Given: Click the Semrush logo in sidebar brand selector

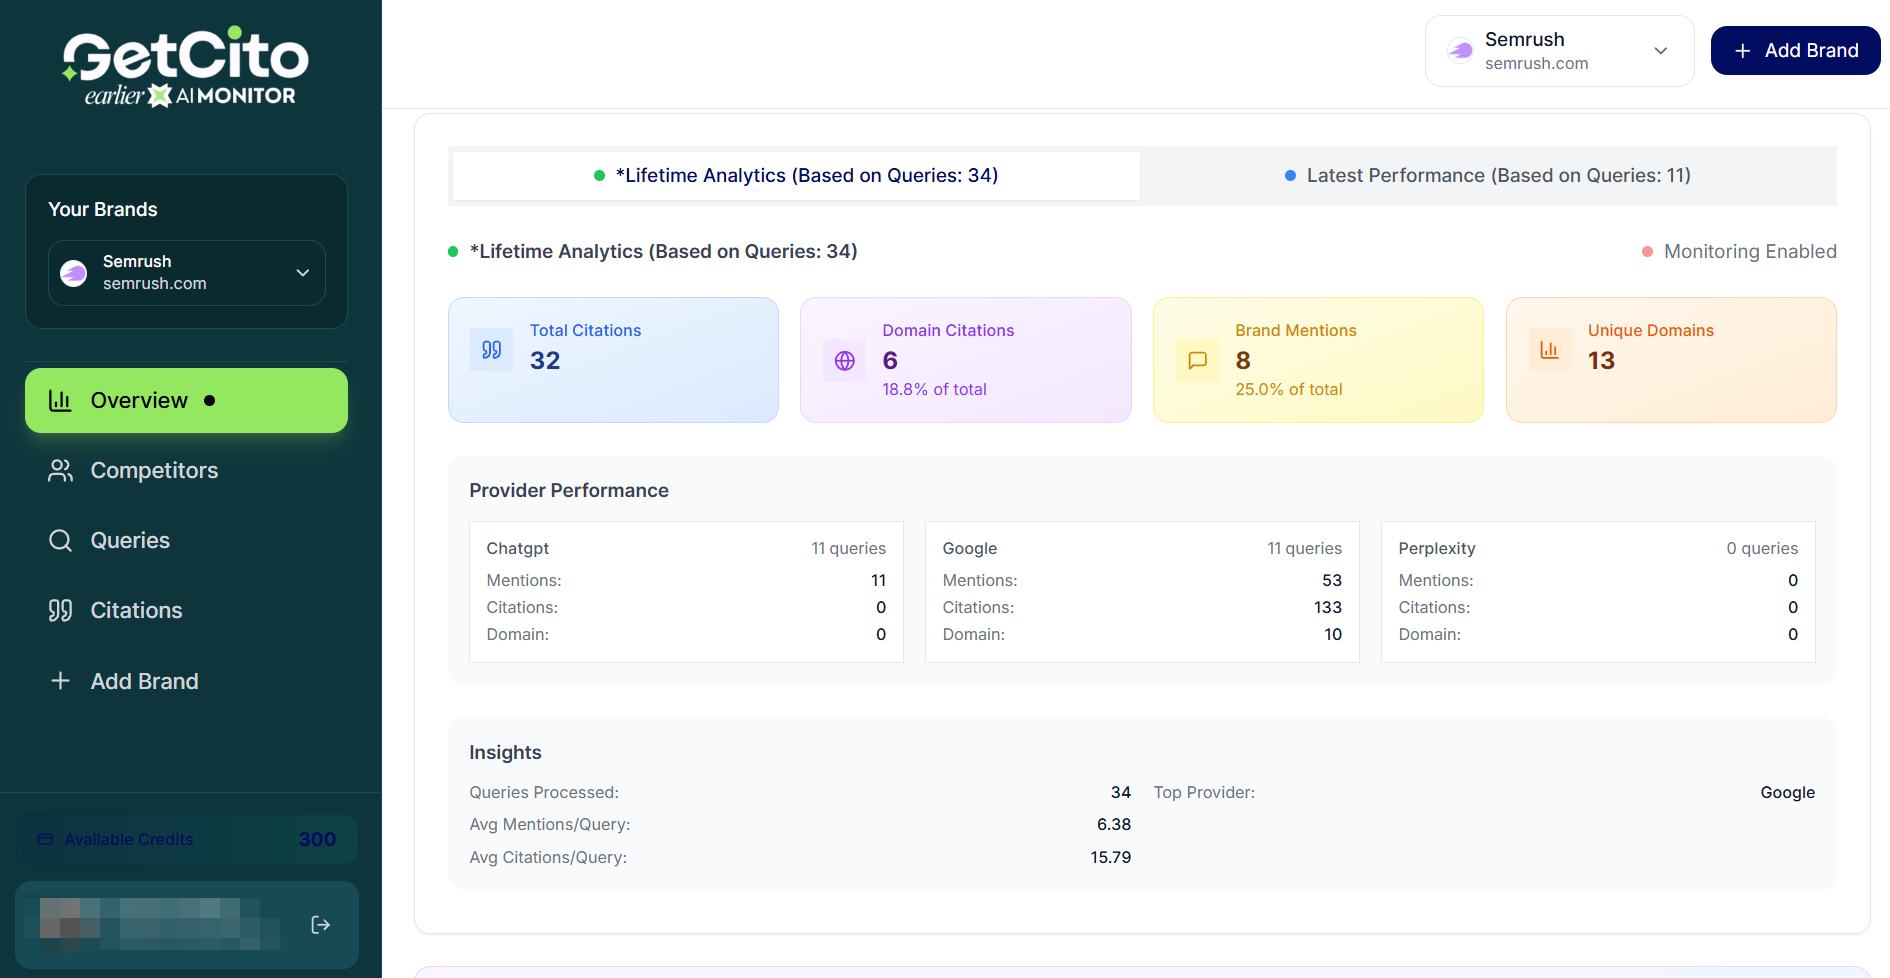Looking at the screenshot, I should click(x=74, y=273).
